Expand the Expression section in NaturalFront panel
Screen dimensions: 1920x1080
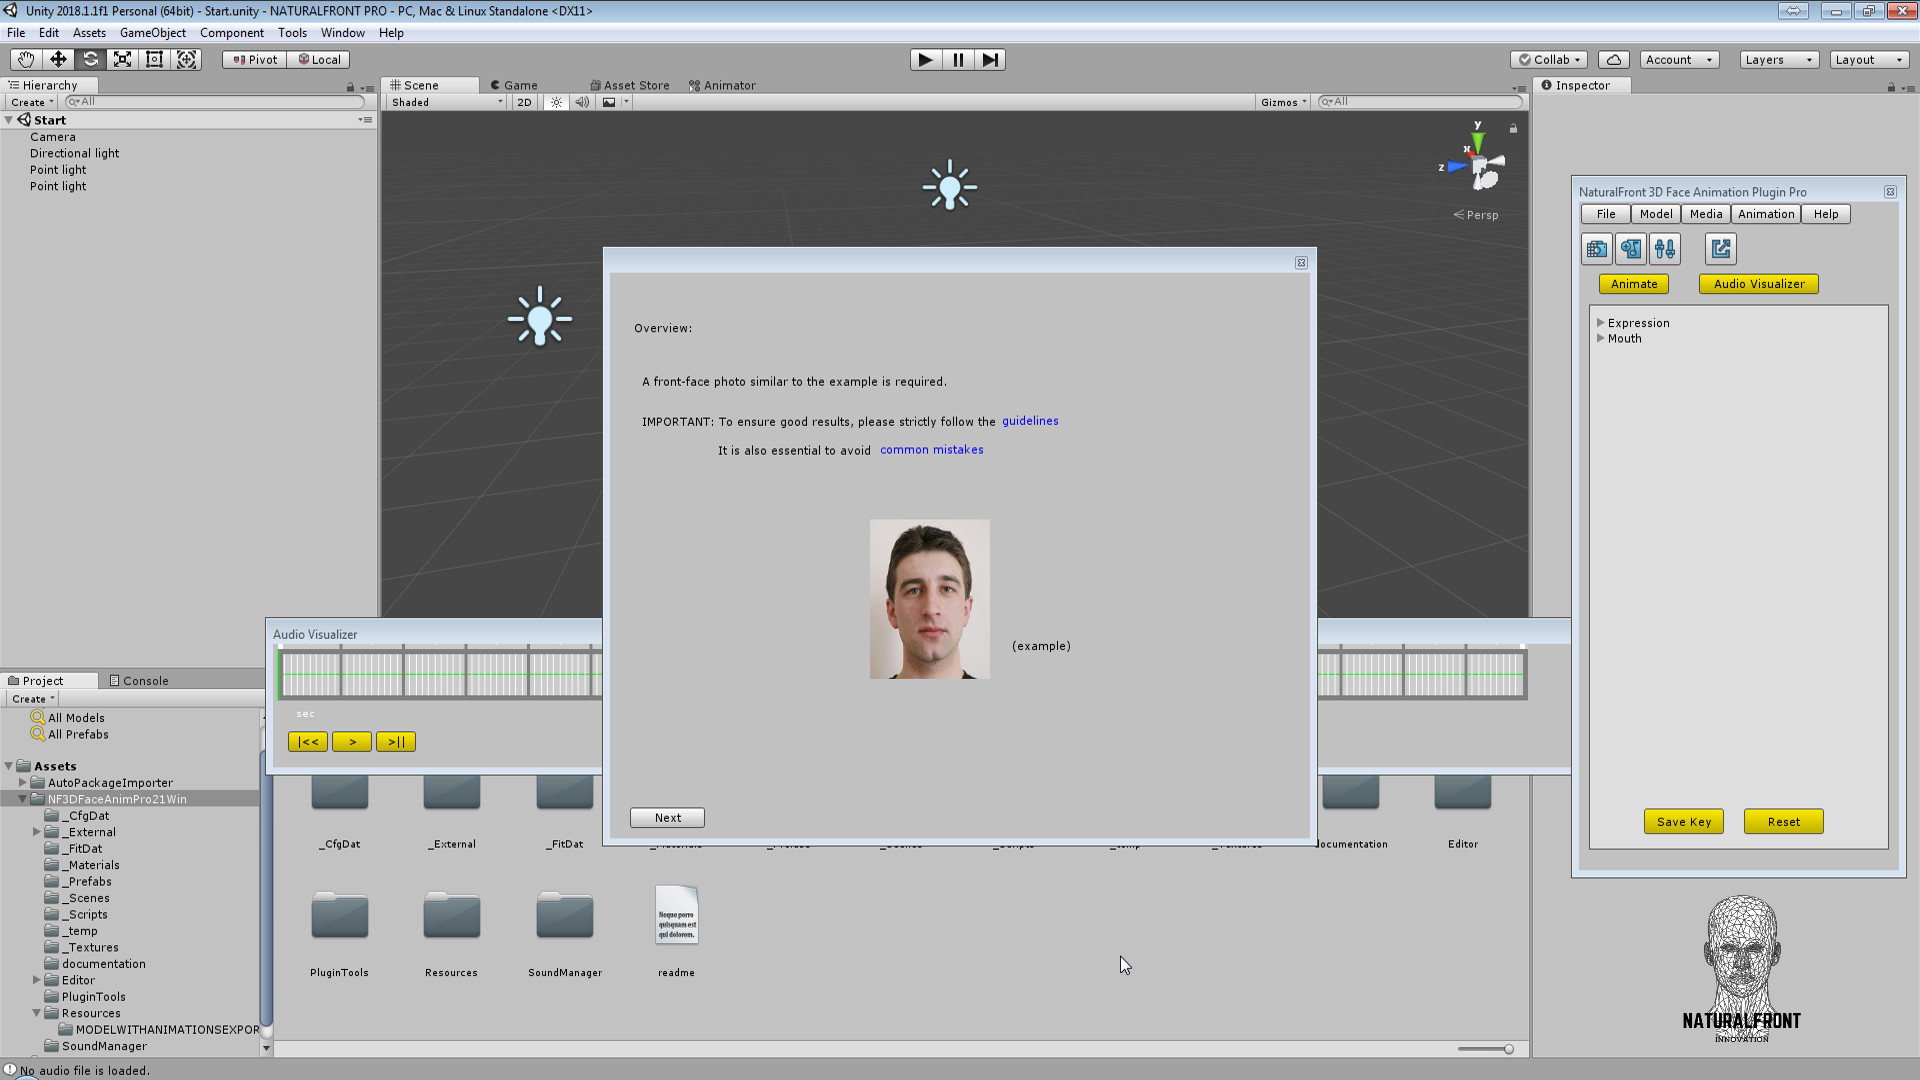coord(1601,322)
